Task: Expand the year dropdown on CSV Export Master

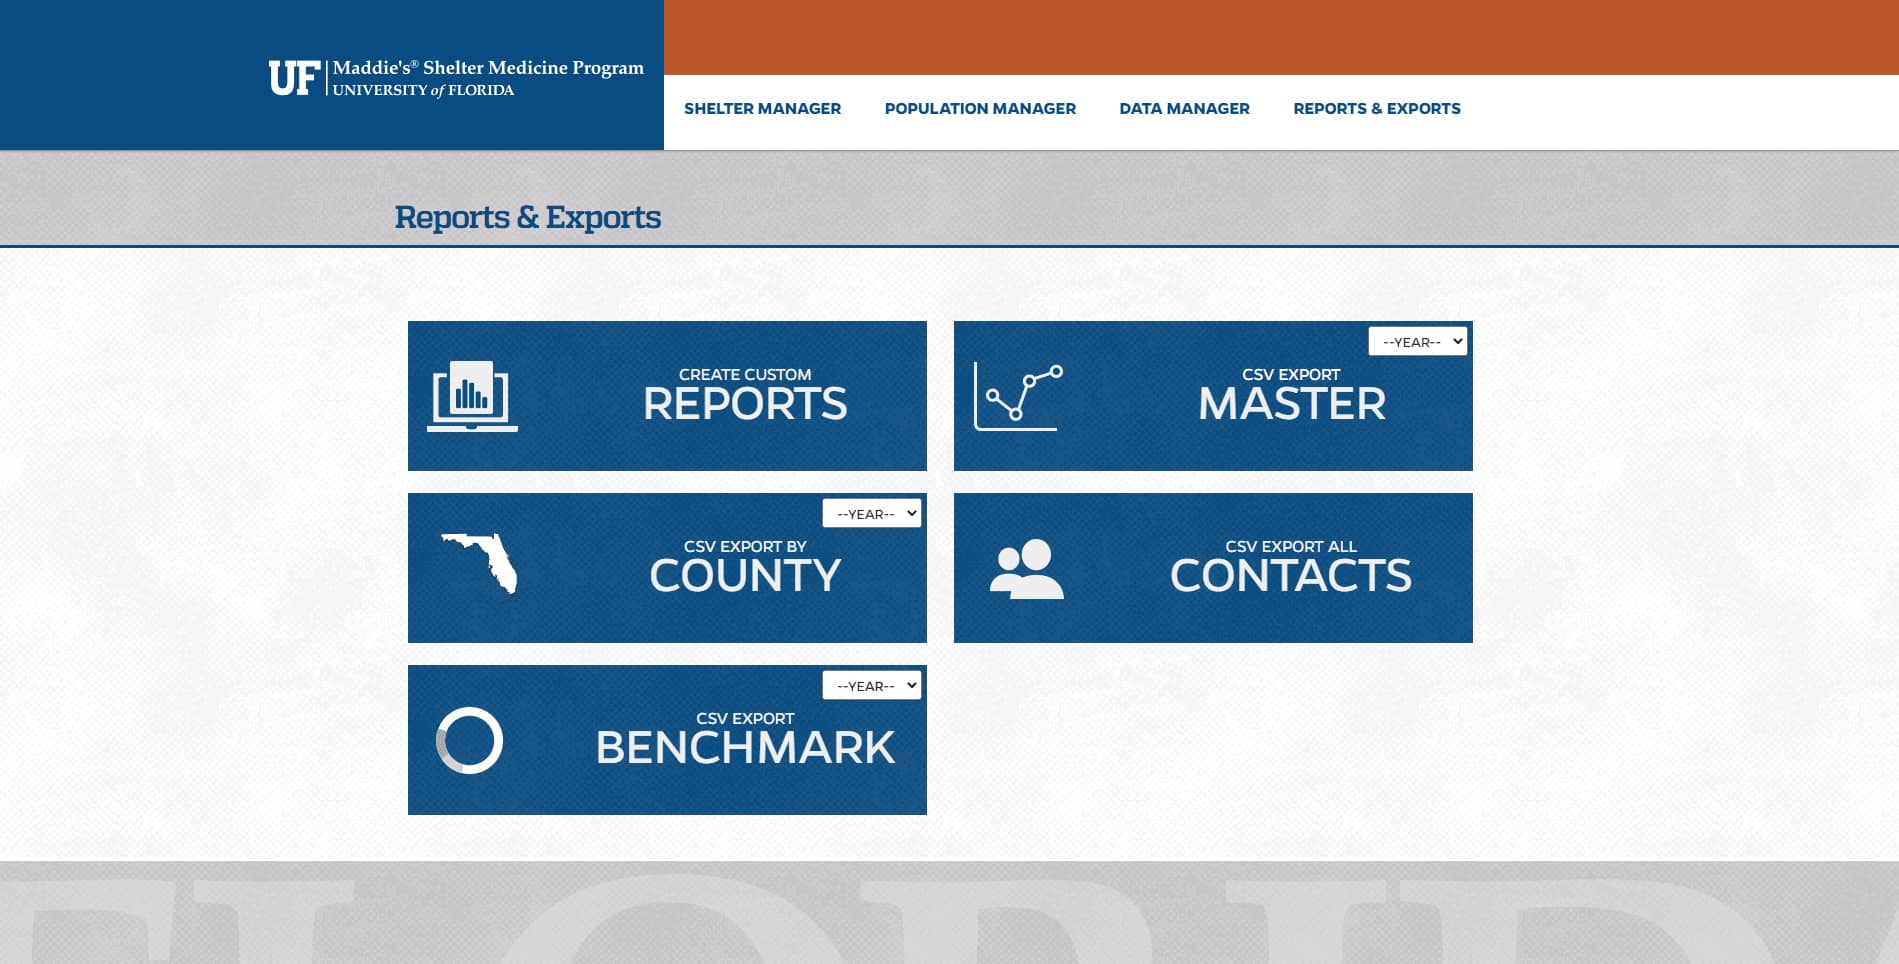Action: (x=1417, y=341)
